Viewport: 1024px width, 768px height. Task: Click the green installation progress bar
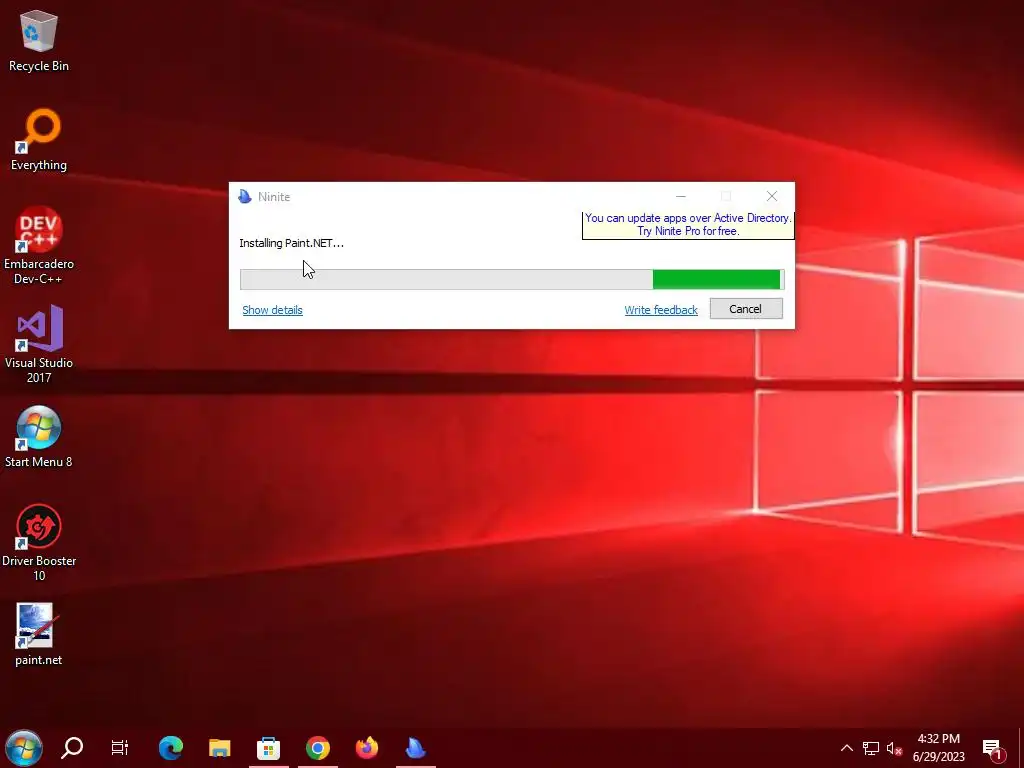pos(512,280)
